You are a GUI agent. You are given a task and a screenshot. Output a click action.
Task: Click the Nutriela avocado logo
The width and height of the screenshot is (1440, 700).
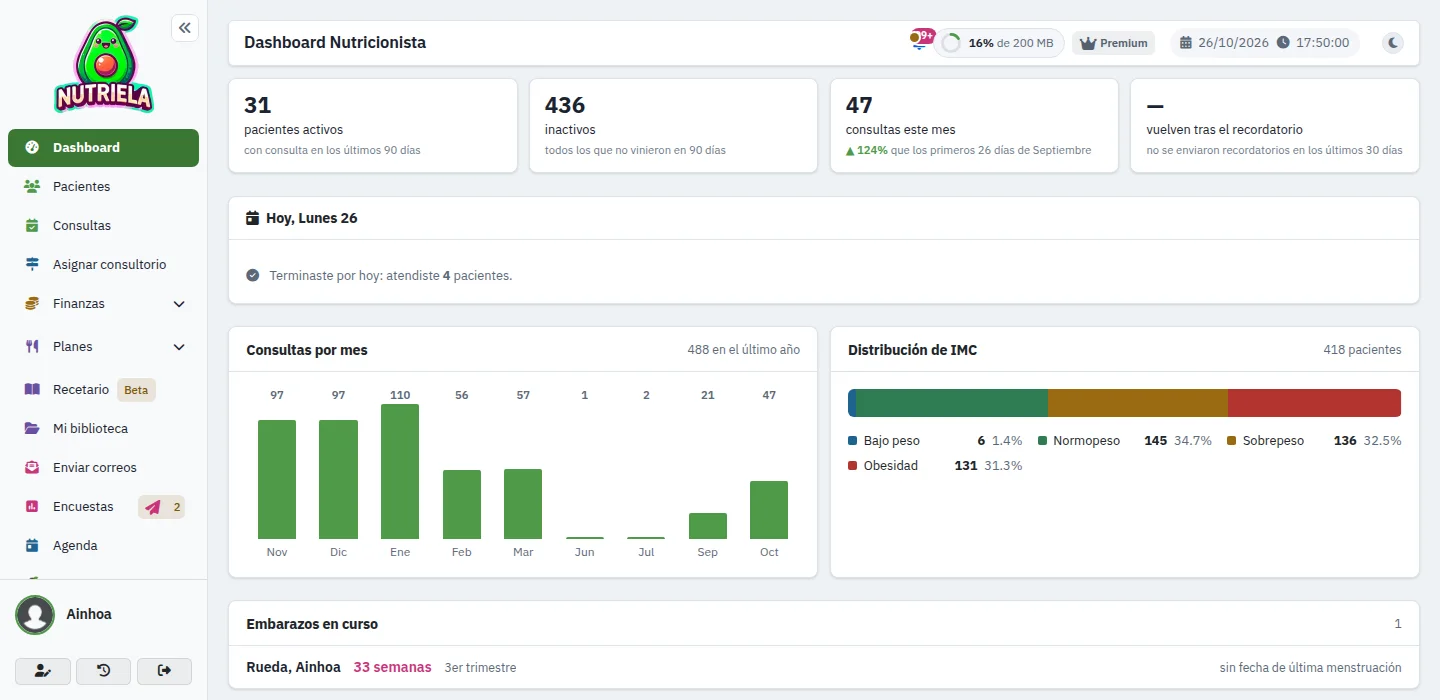pos(104,64)
